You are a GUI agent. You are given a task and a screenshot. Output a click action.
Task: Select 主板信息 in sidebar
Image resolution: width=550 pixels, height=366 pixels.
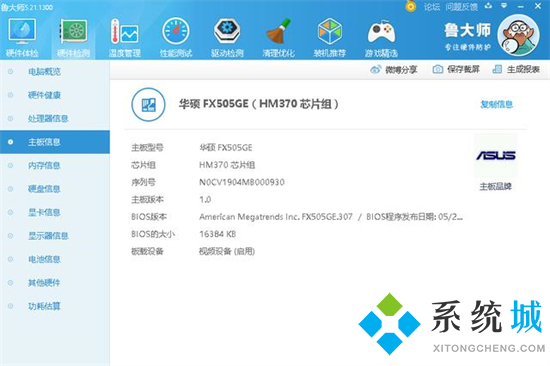(55, 142)
